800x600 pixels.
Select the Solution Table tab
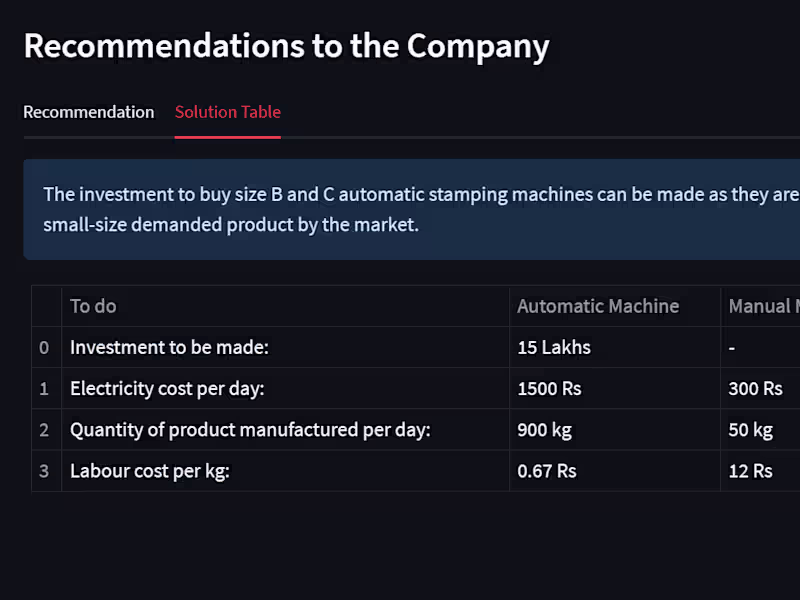[227, 112]
